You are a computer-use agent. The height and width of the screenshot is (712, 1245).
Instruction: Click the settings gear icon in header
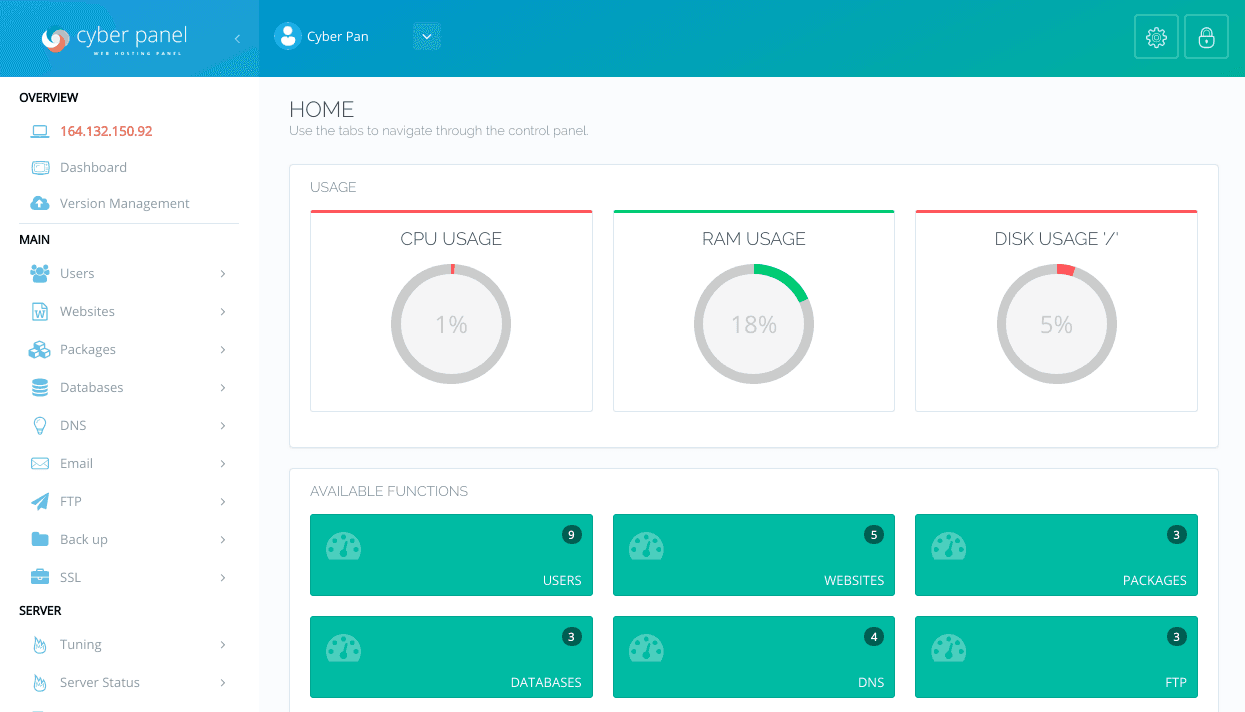coord(1156,38)
